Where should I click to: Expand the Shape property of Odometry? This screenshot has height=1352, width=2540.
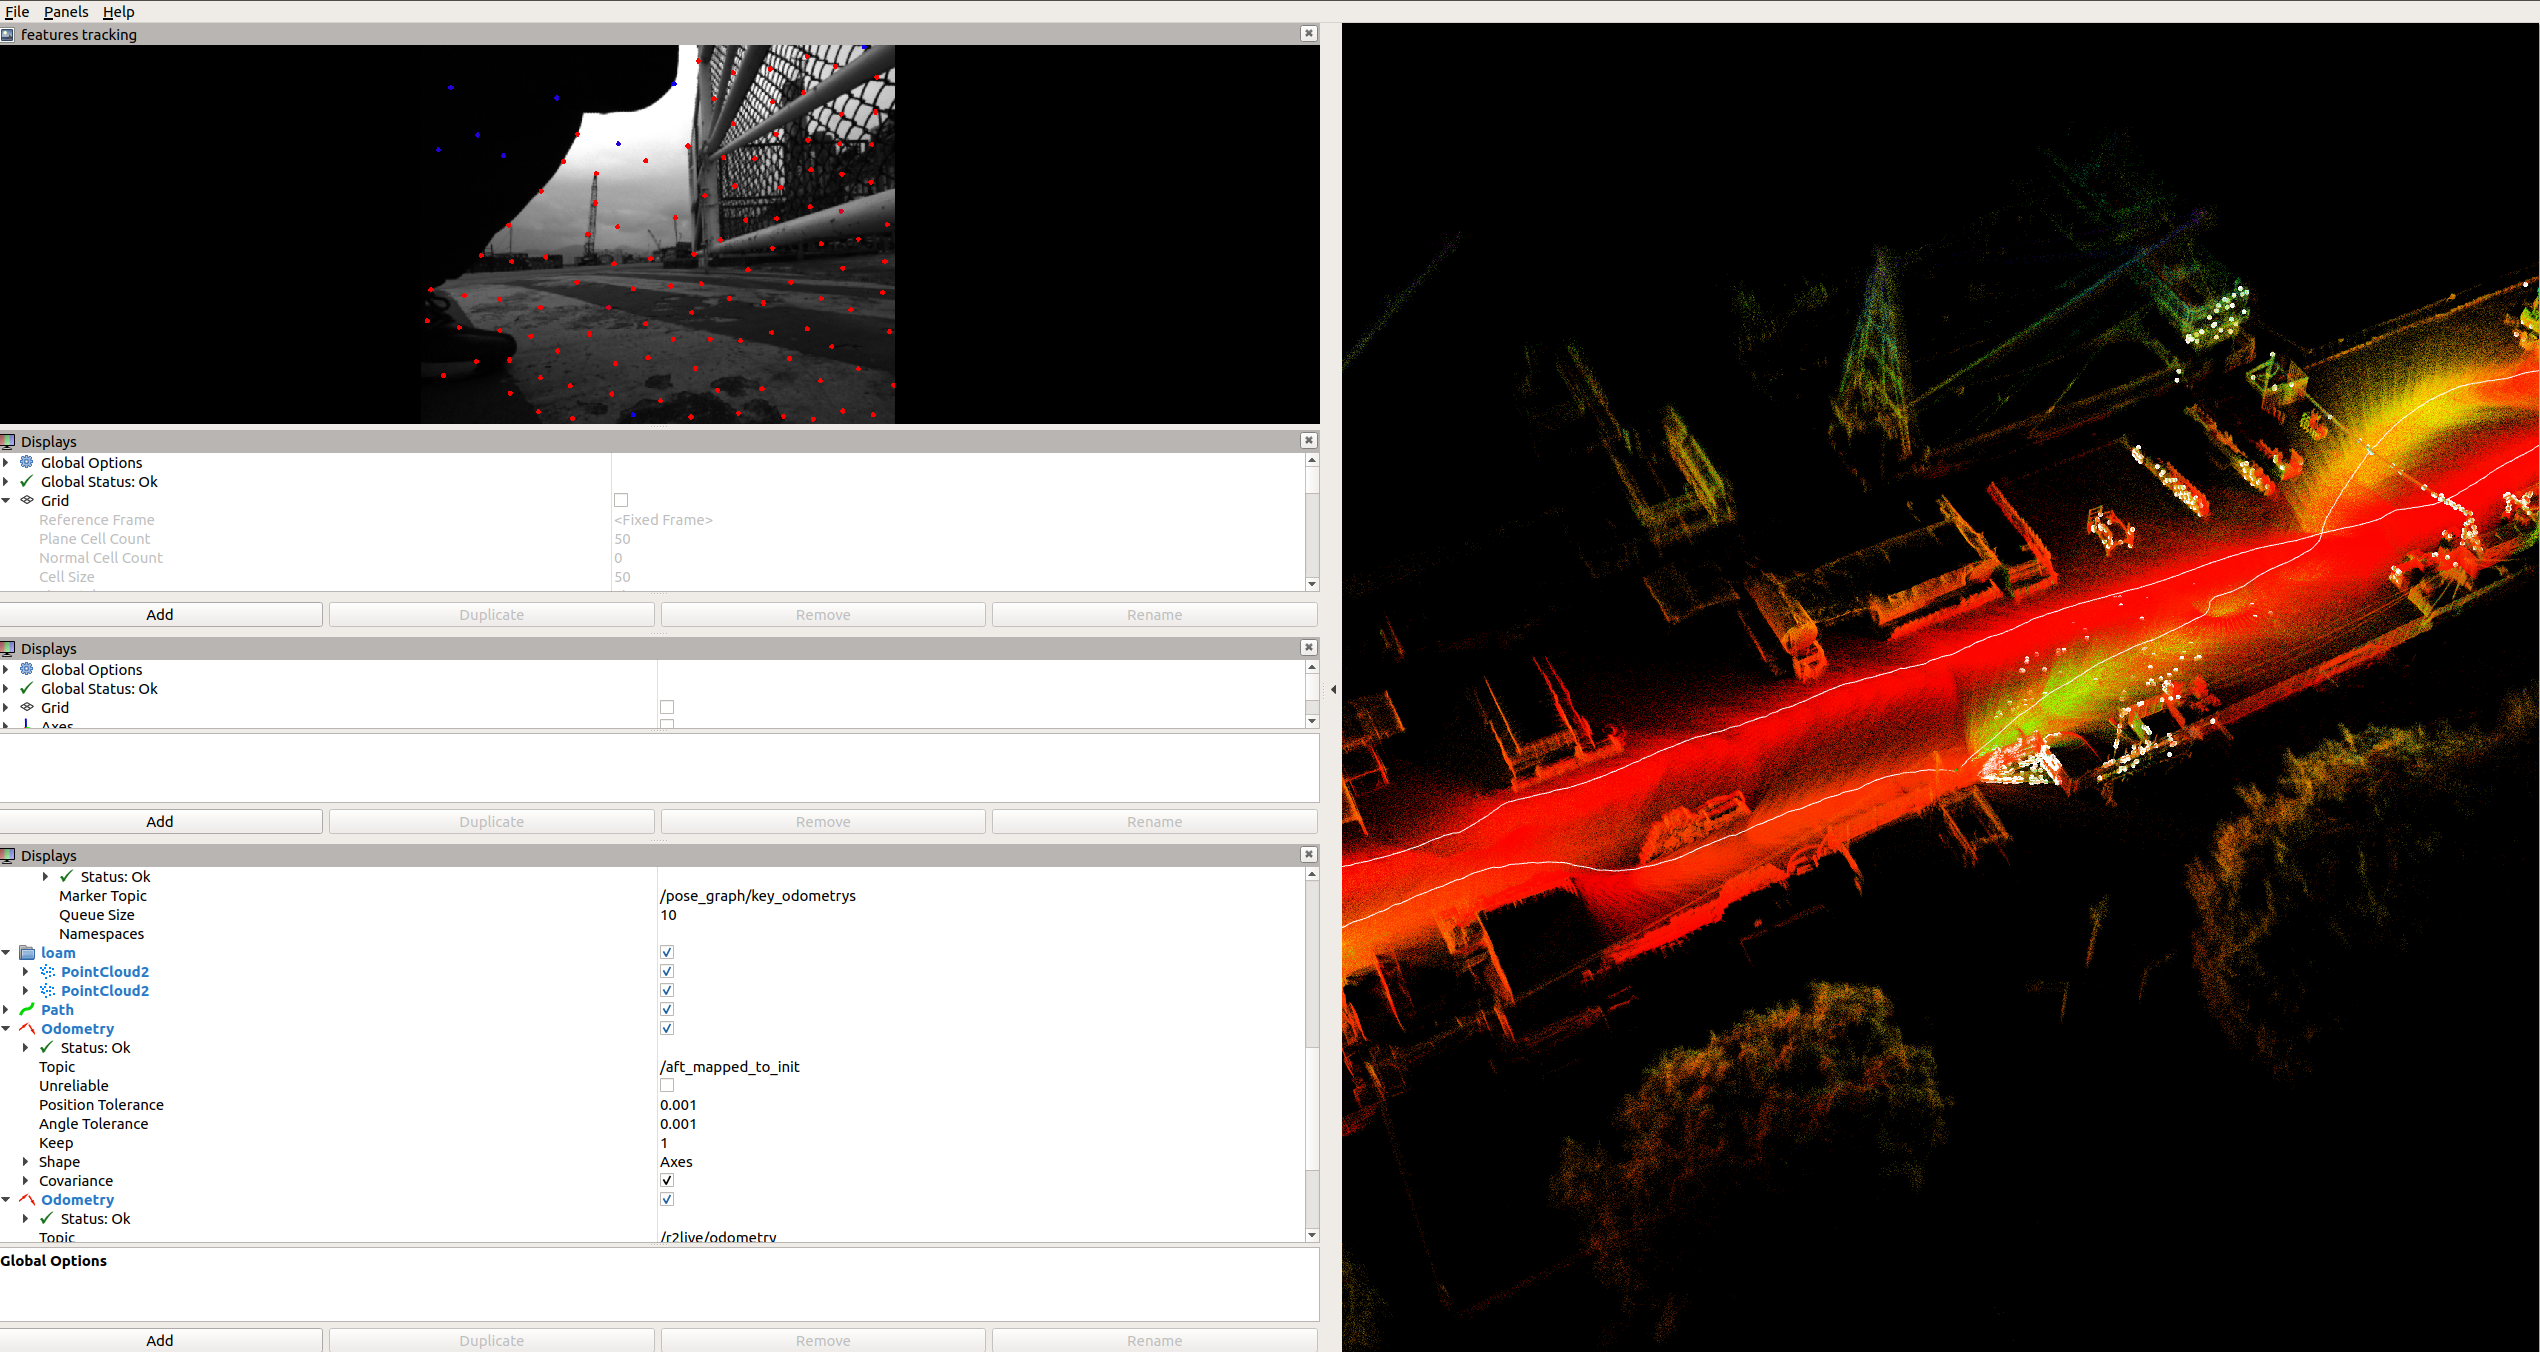[x=25, y=1161]
